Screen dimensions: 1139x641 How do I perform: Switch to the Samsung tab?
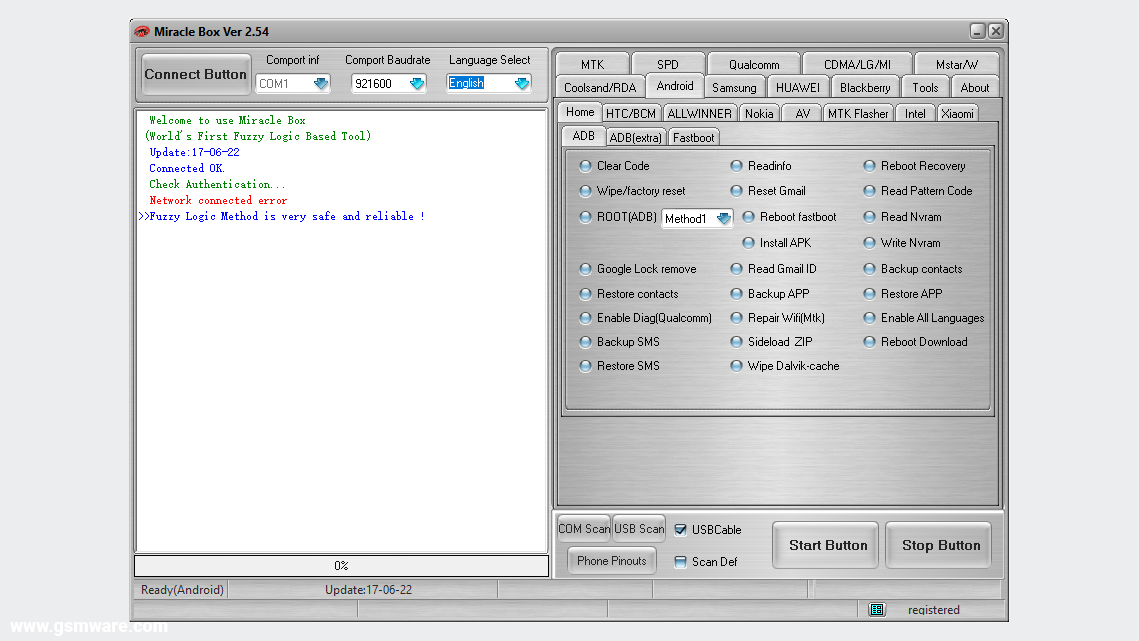pos(734,88)
